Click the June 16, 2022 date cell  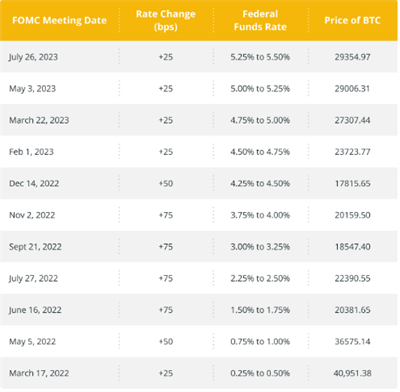pos(35,310)
